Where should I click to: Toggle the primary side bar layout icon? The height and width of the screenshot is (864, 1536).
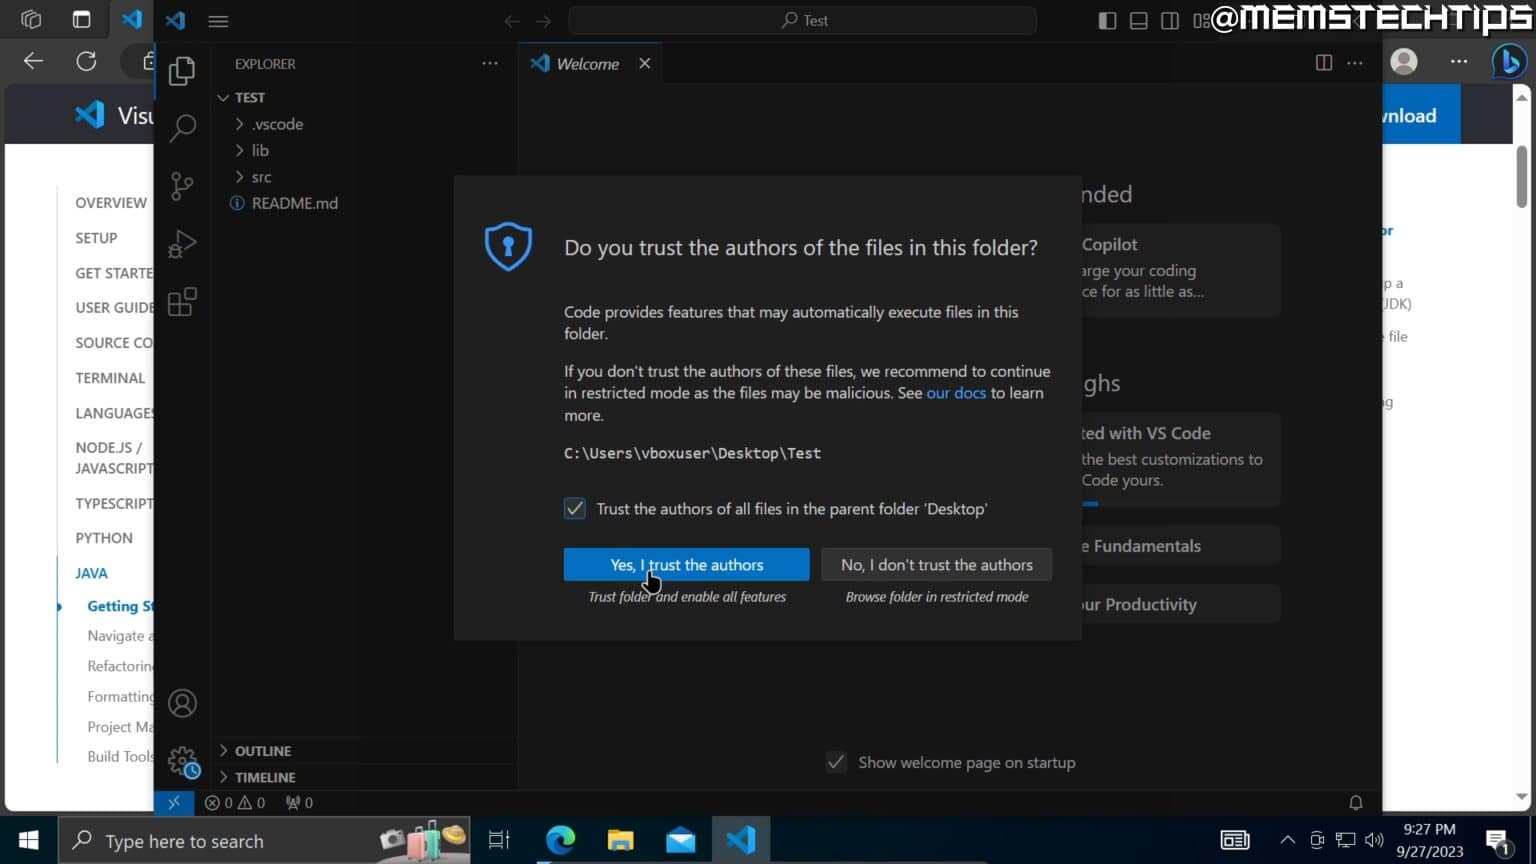point(1107,21)
